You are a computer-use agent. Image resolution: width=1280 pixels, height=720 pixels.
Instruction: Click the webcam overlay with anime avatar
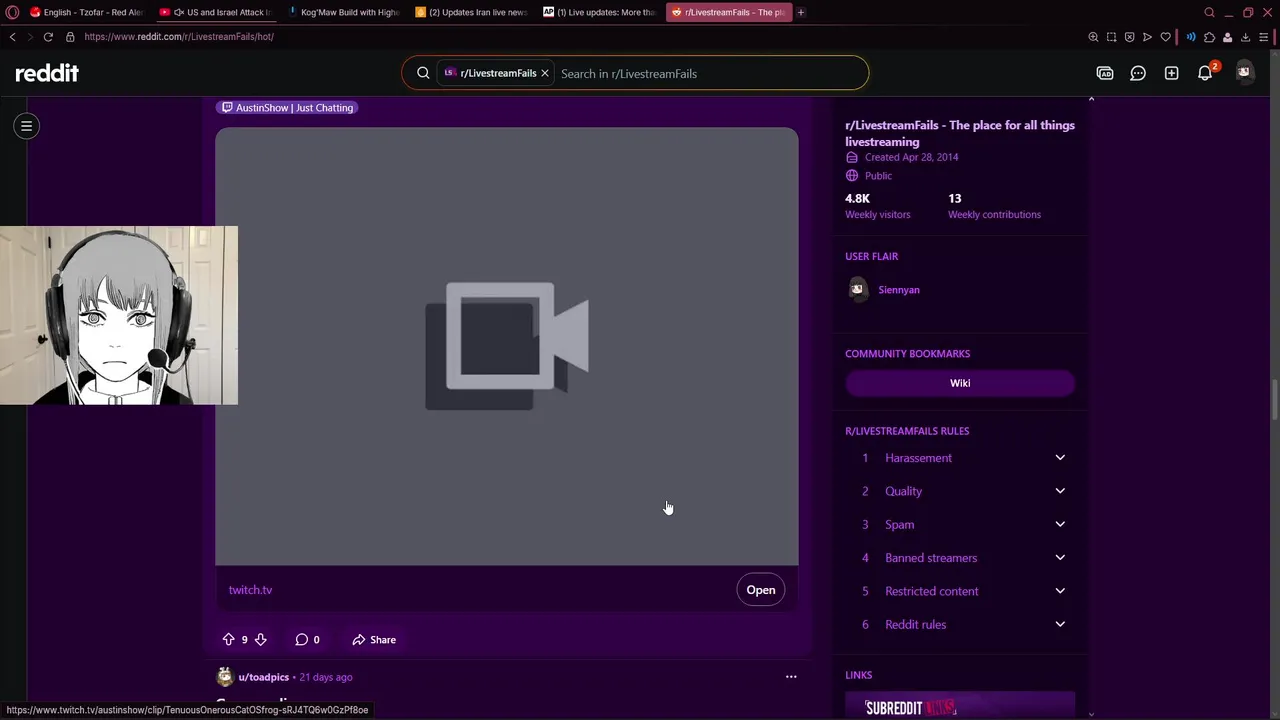coord(119,315)
